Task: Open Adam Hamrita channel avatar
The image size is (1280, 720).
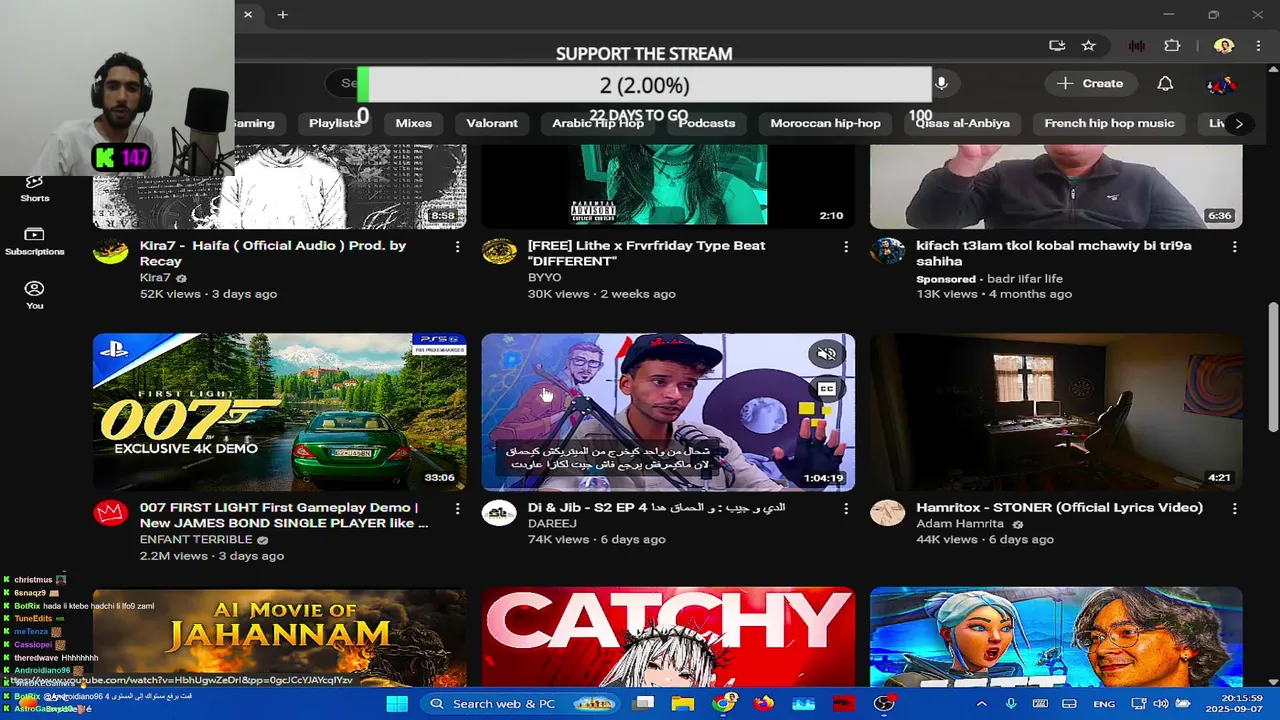Action: coord(887,513)
